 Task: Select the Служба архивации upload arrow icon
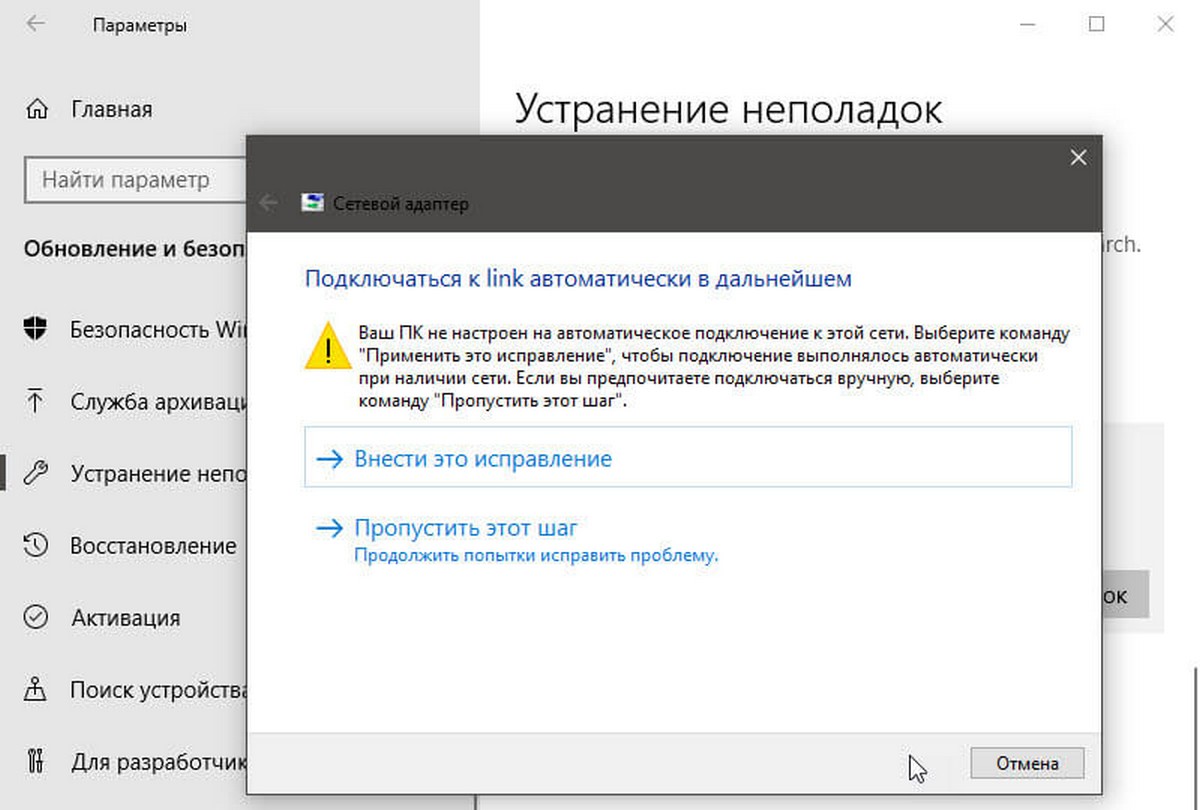coord(36,402)
